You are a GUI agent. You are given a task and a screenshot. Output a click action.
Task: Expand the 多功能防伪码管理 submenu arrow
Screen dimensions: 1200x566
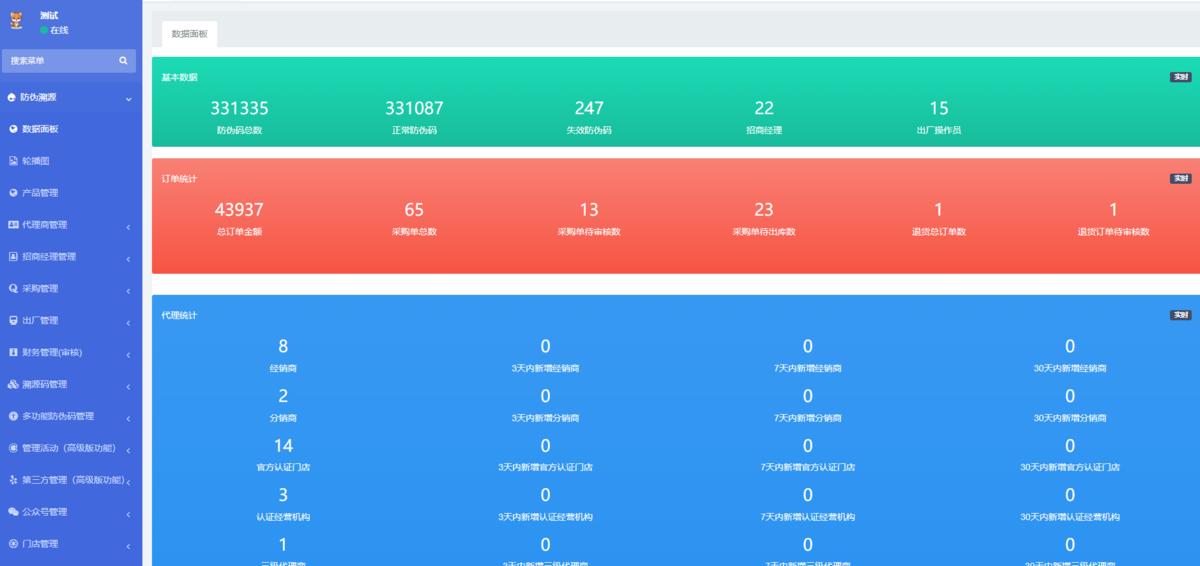point(128,418)
